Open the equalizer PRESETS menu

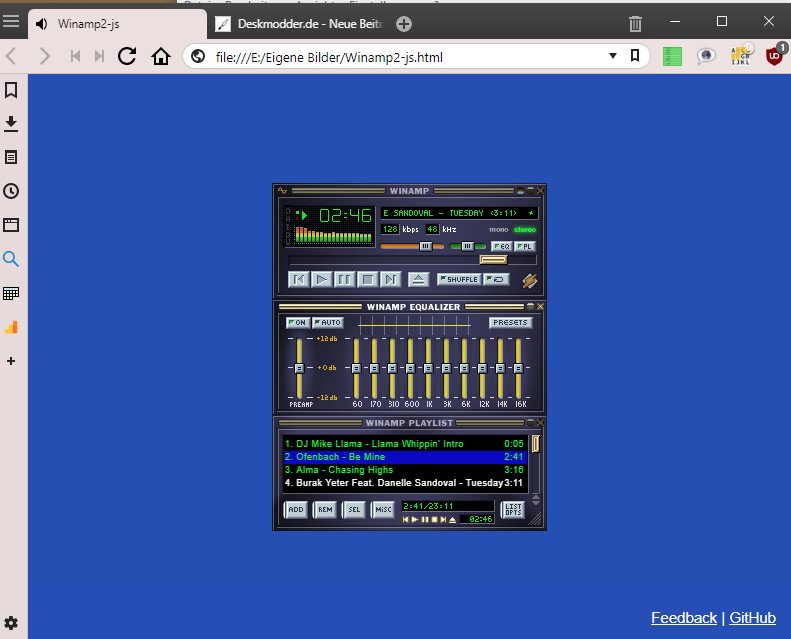click(x=510, y=323)
